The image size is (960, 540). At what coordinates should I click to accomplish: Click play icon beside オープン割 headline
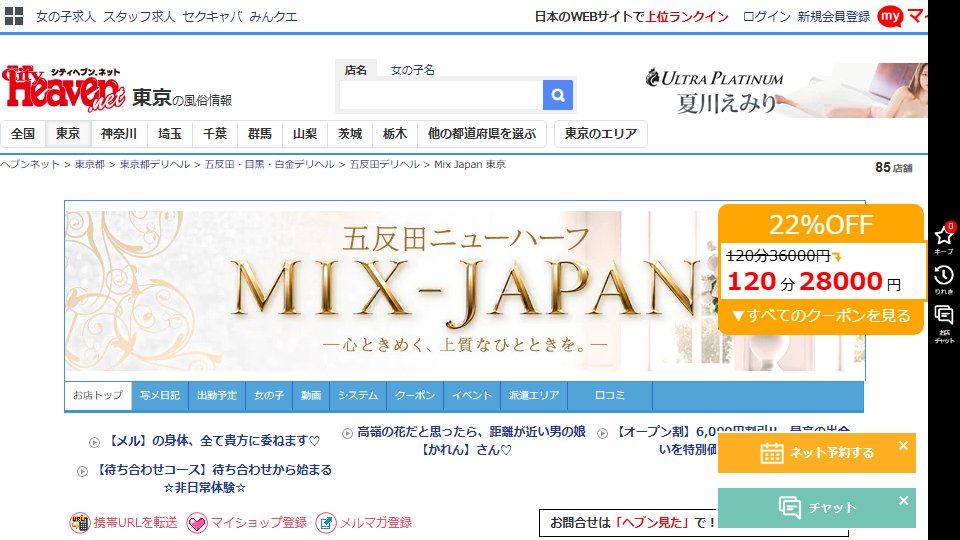[602, 433]
